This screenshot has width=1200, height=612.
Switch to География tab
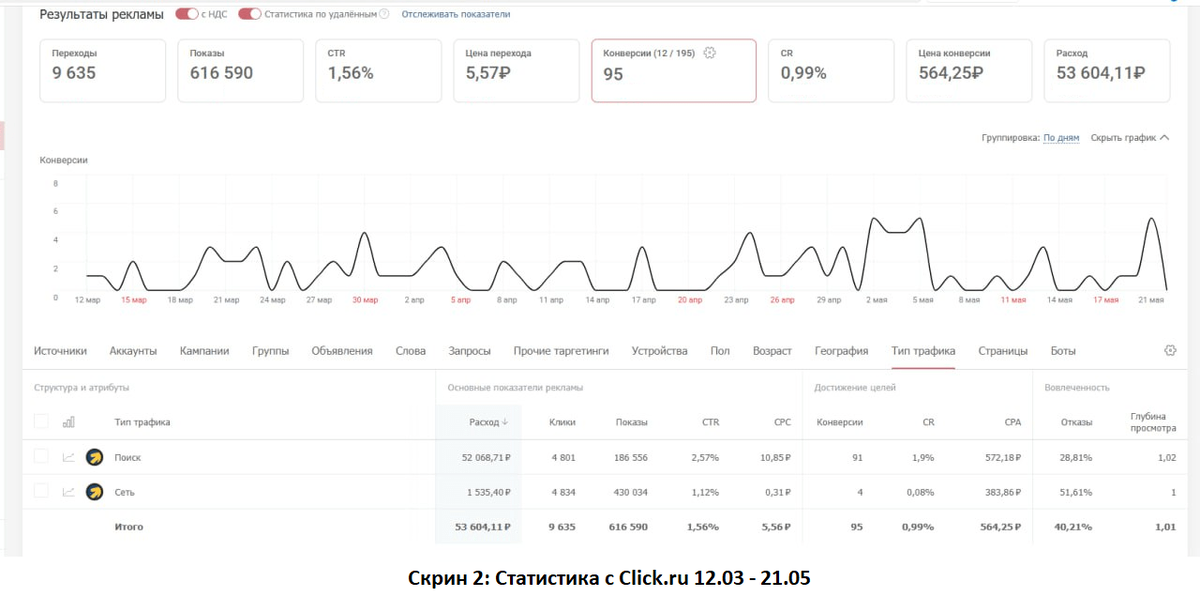(841, 351)
